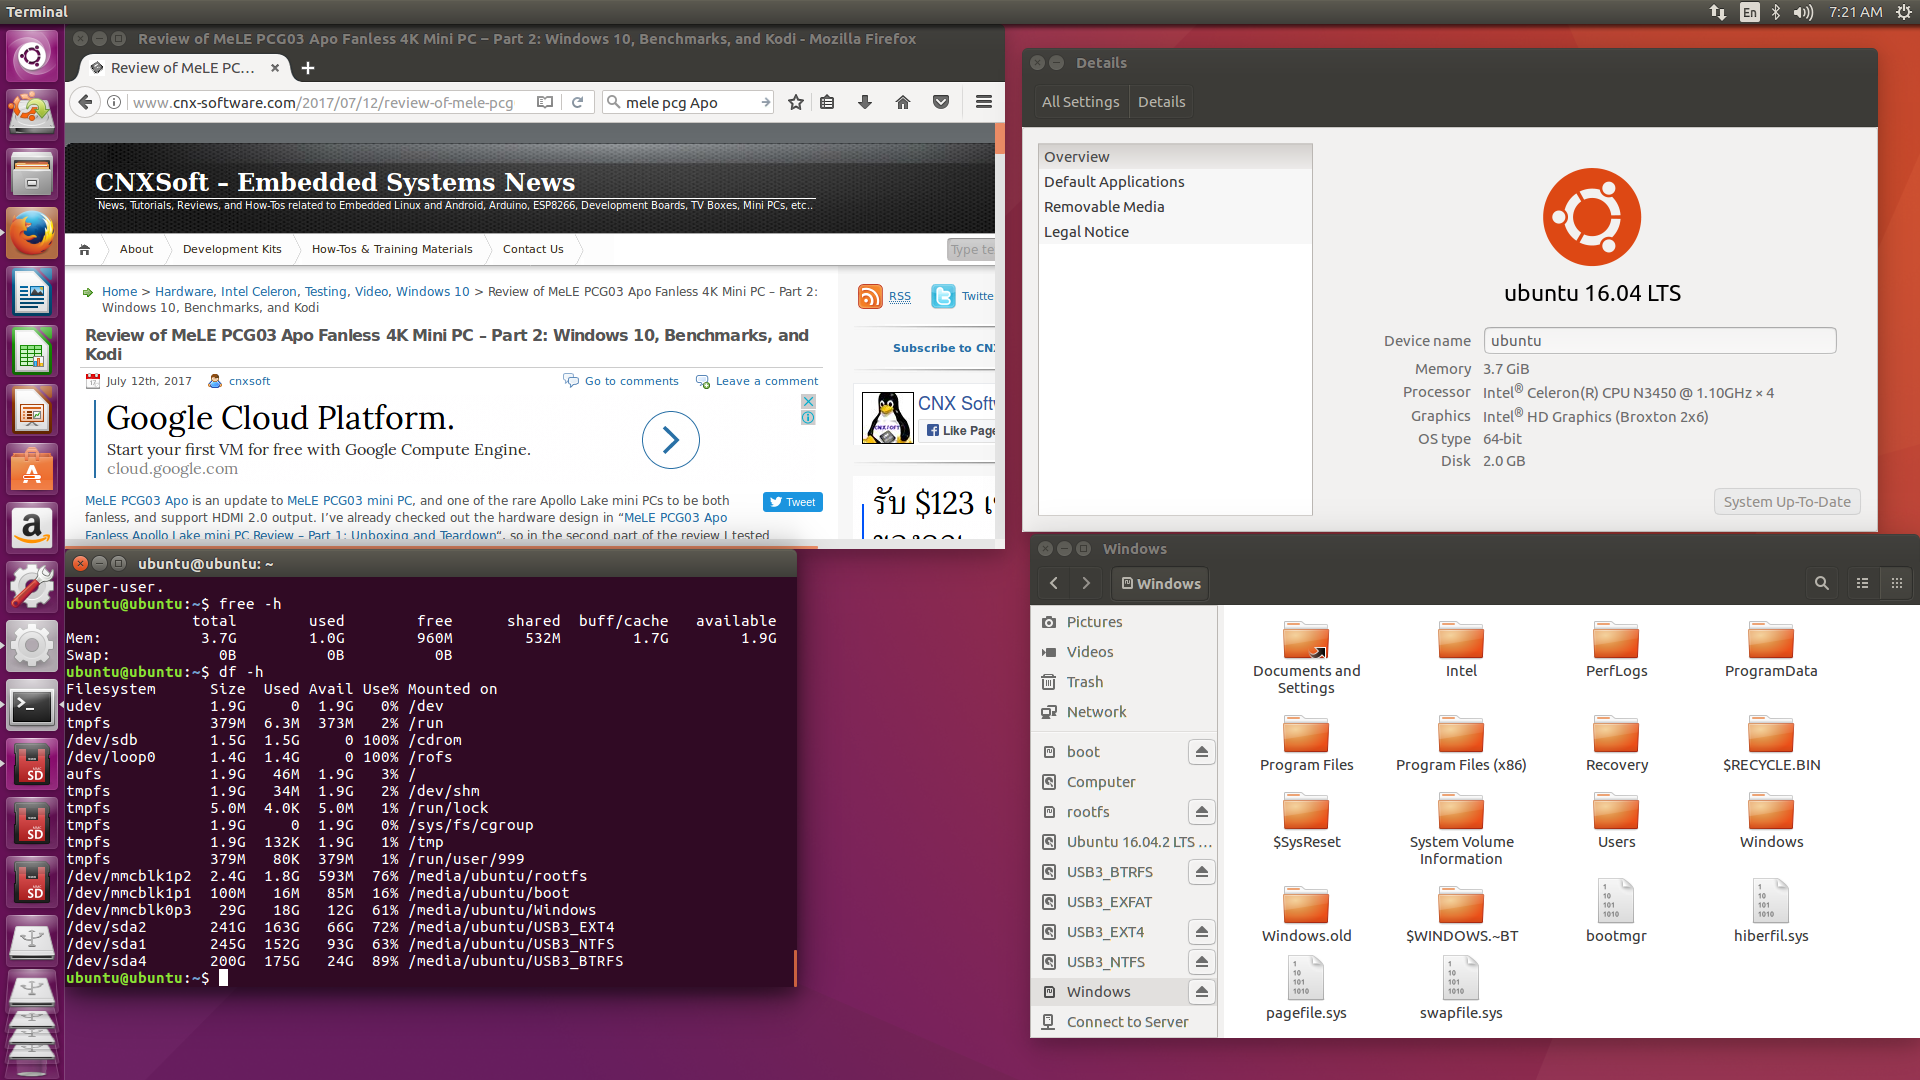Open Firefox hamburger menu
Viewport: 1920px width, 1080px height.
click(x=984, y=102)
